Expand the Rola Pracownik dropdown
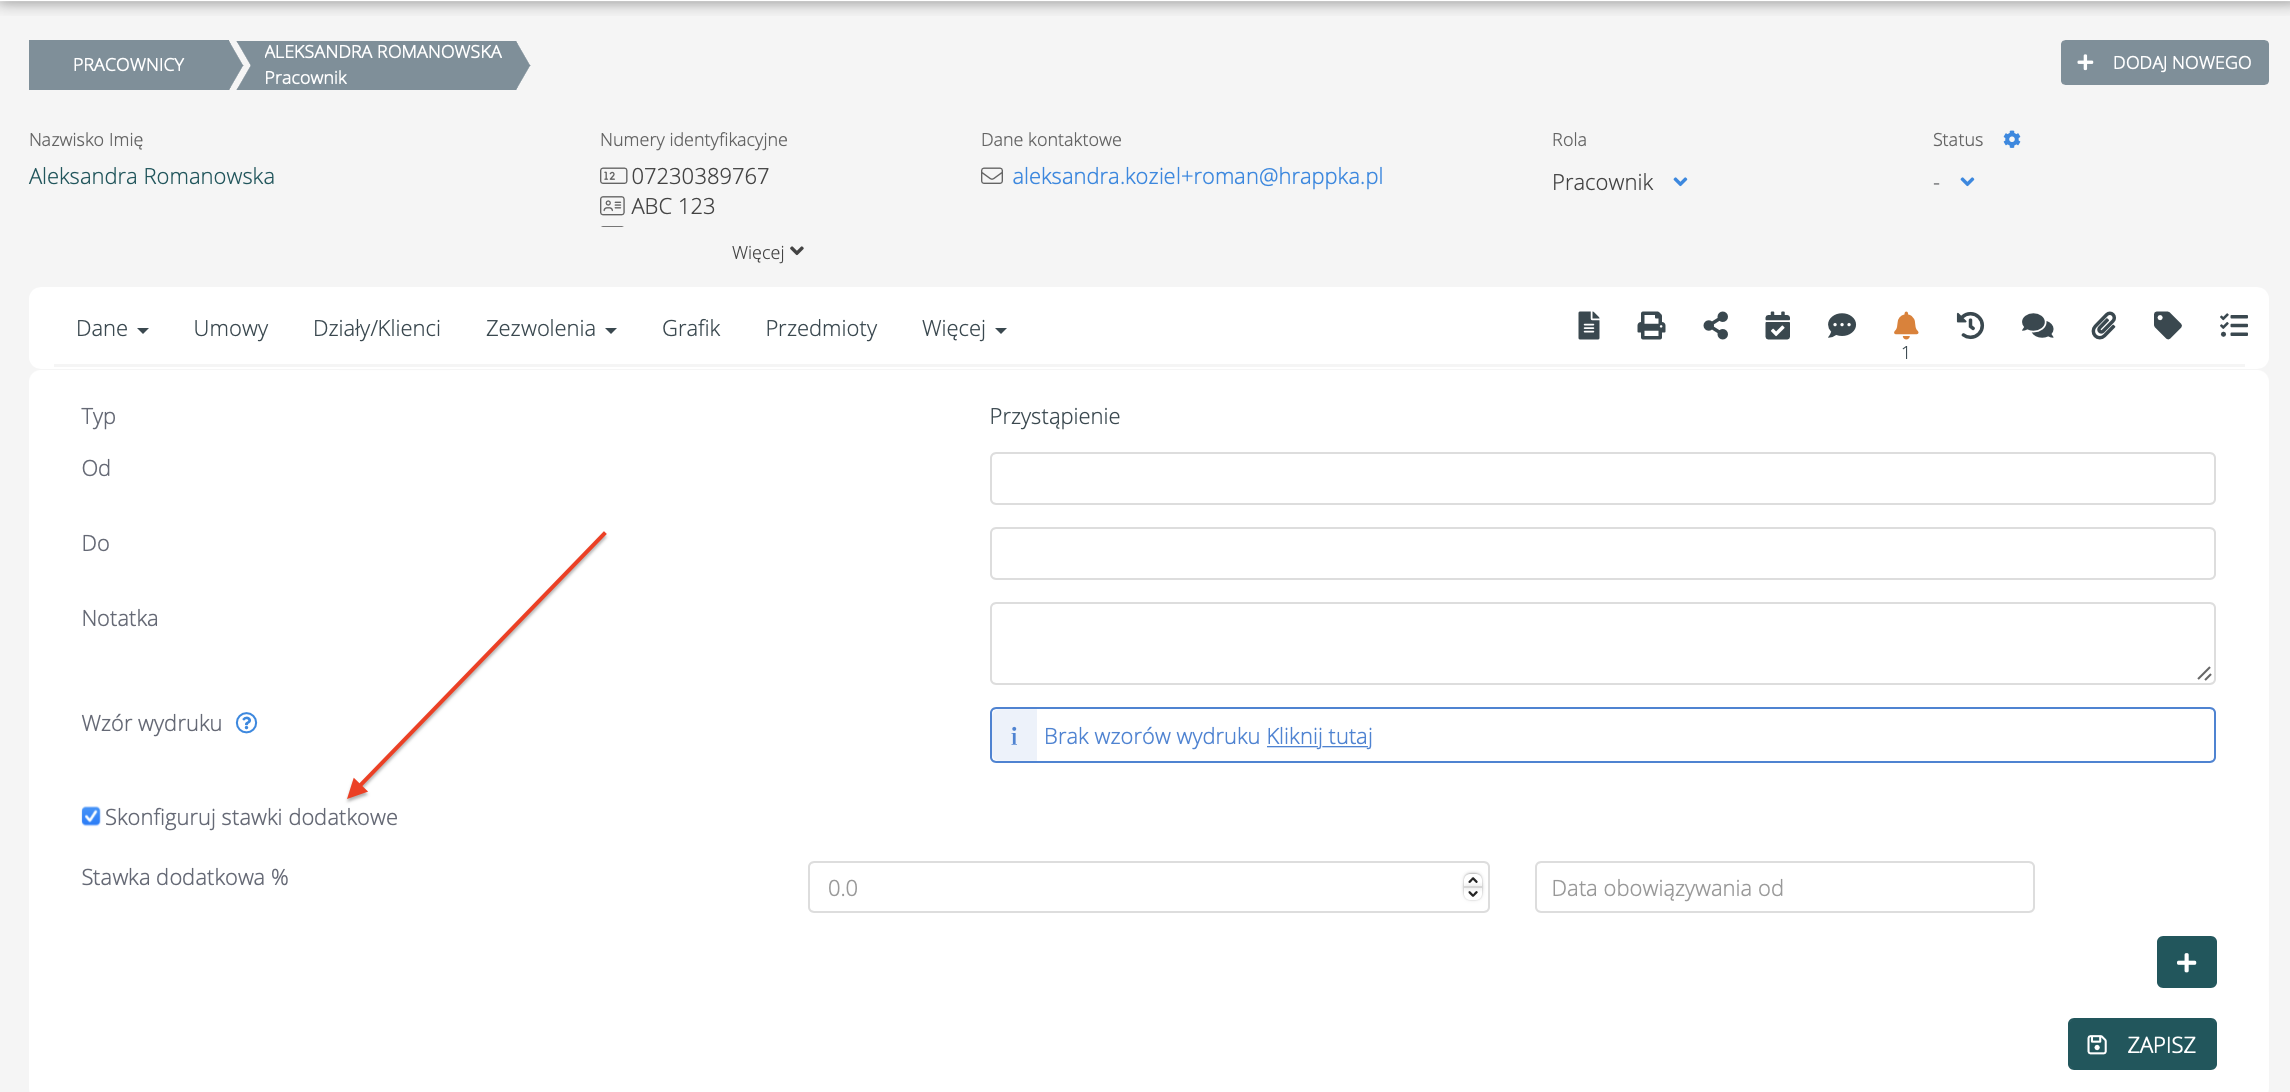Image resolution: width=2290 pixels, height=1092 pixels. pos(1680,182)
